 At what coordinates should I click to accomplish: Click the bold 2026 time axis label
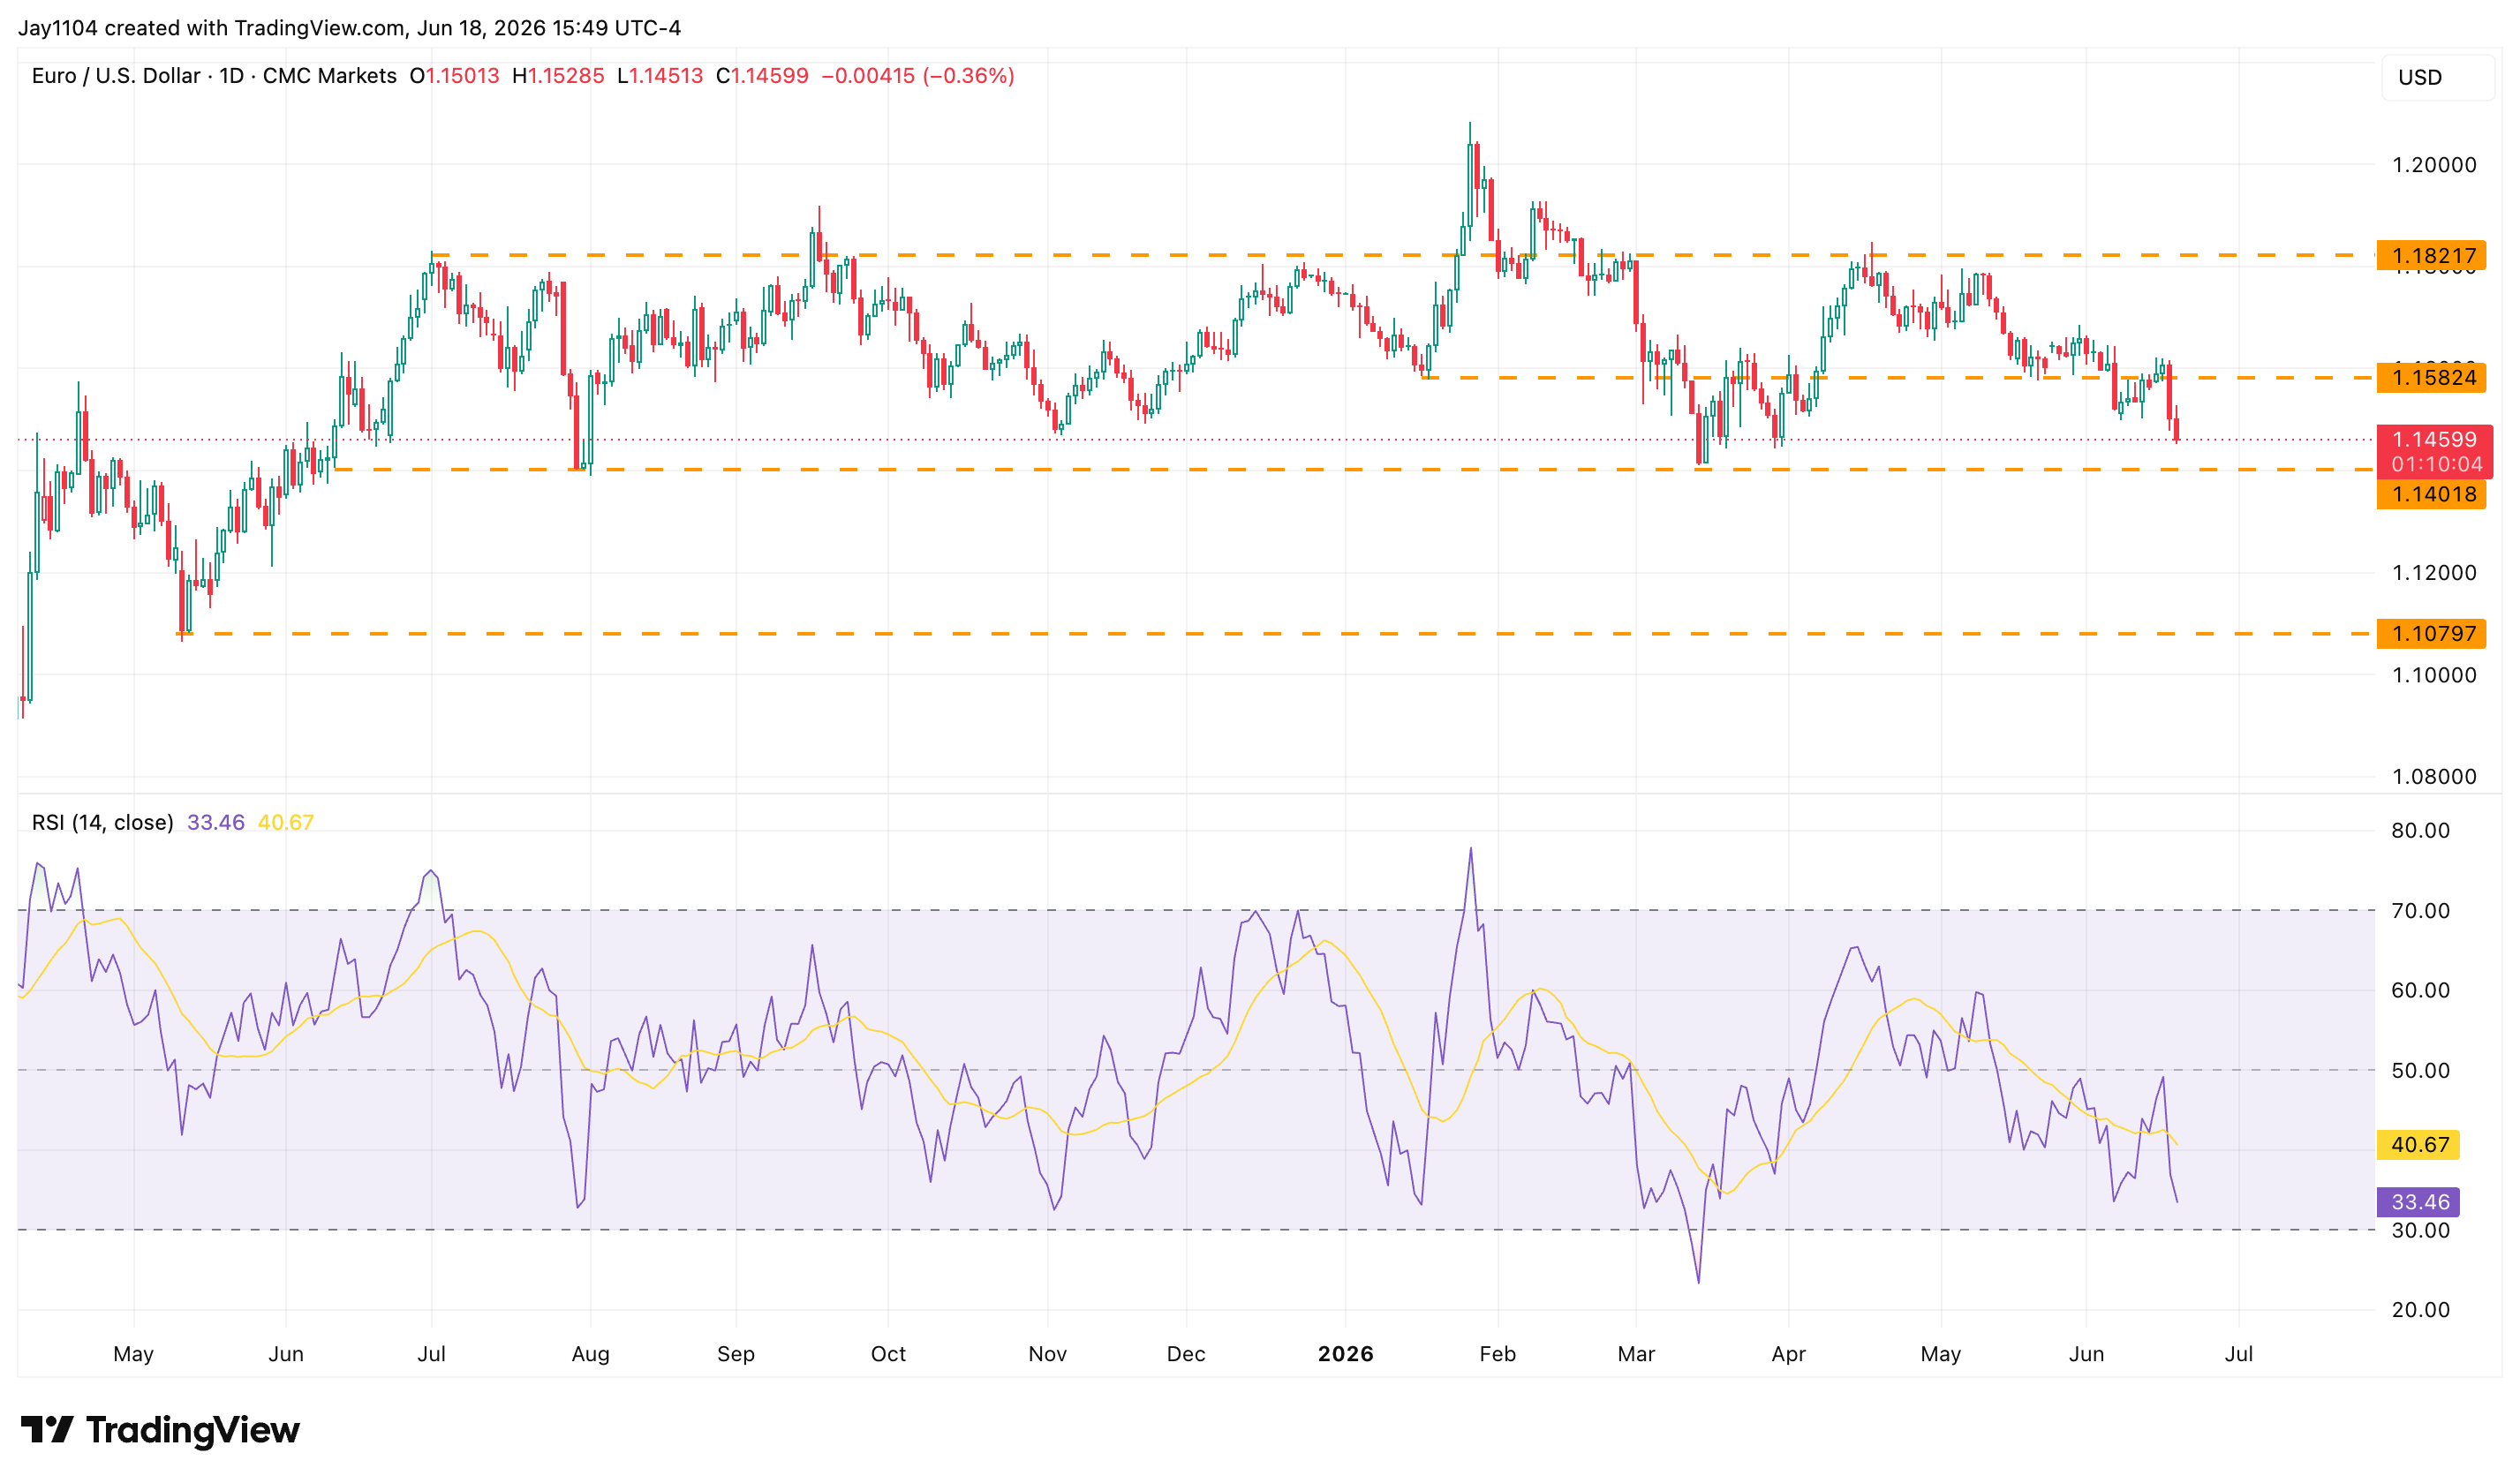coord(1345,1354)
